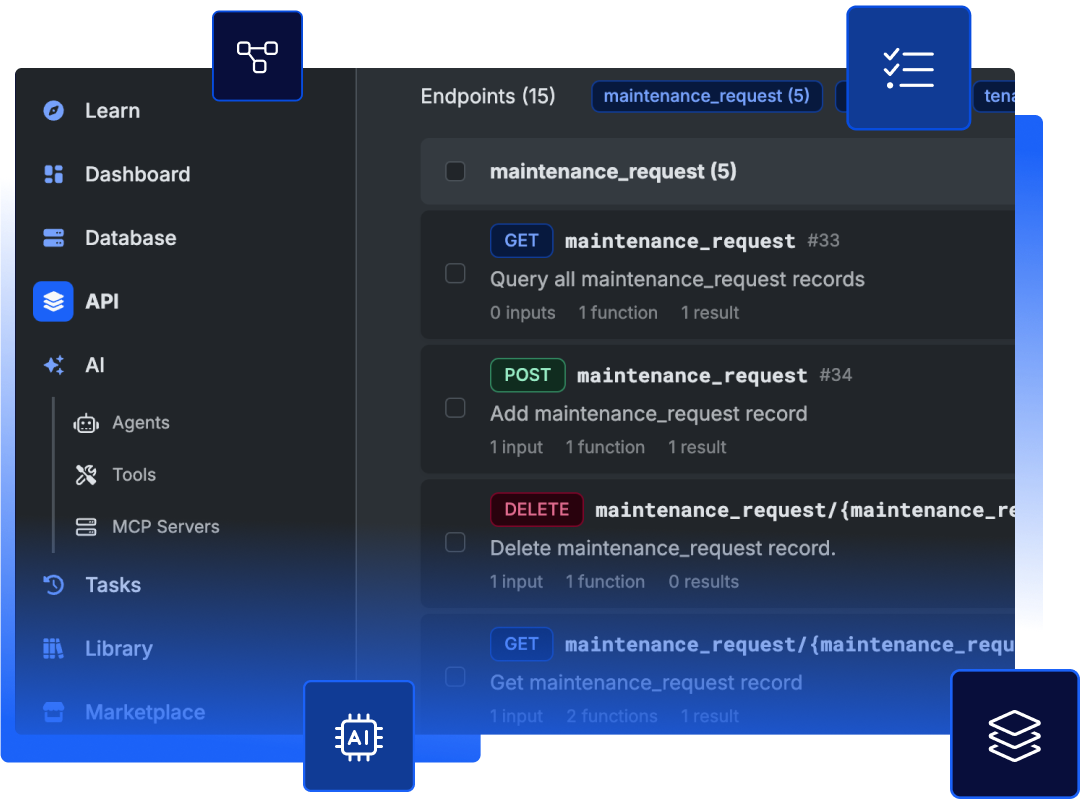Screen dimensions: 1080x807
Task: Open the maintenance_request (5) filter pill
Action: (x=707, y=96)
